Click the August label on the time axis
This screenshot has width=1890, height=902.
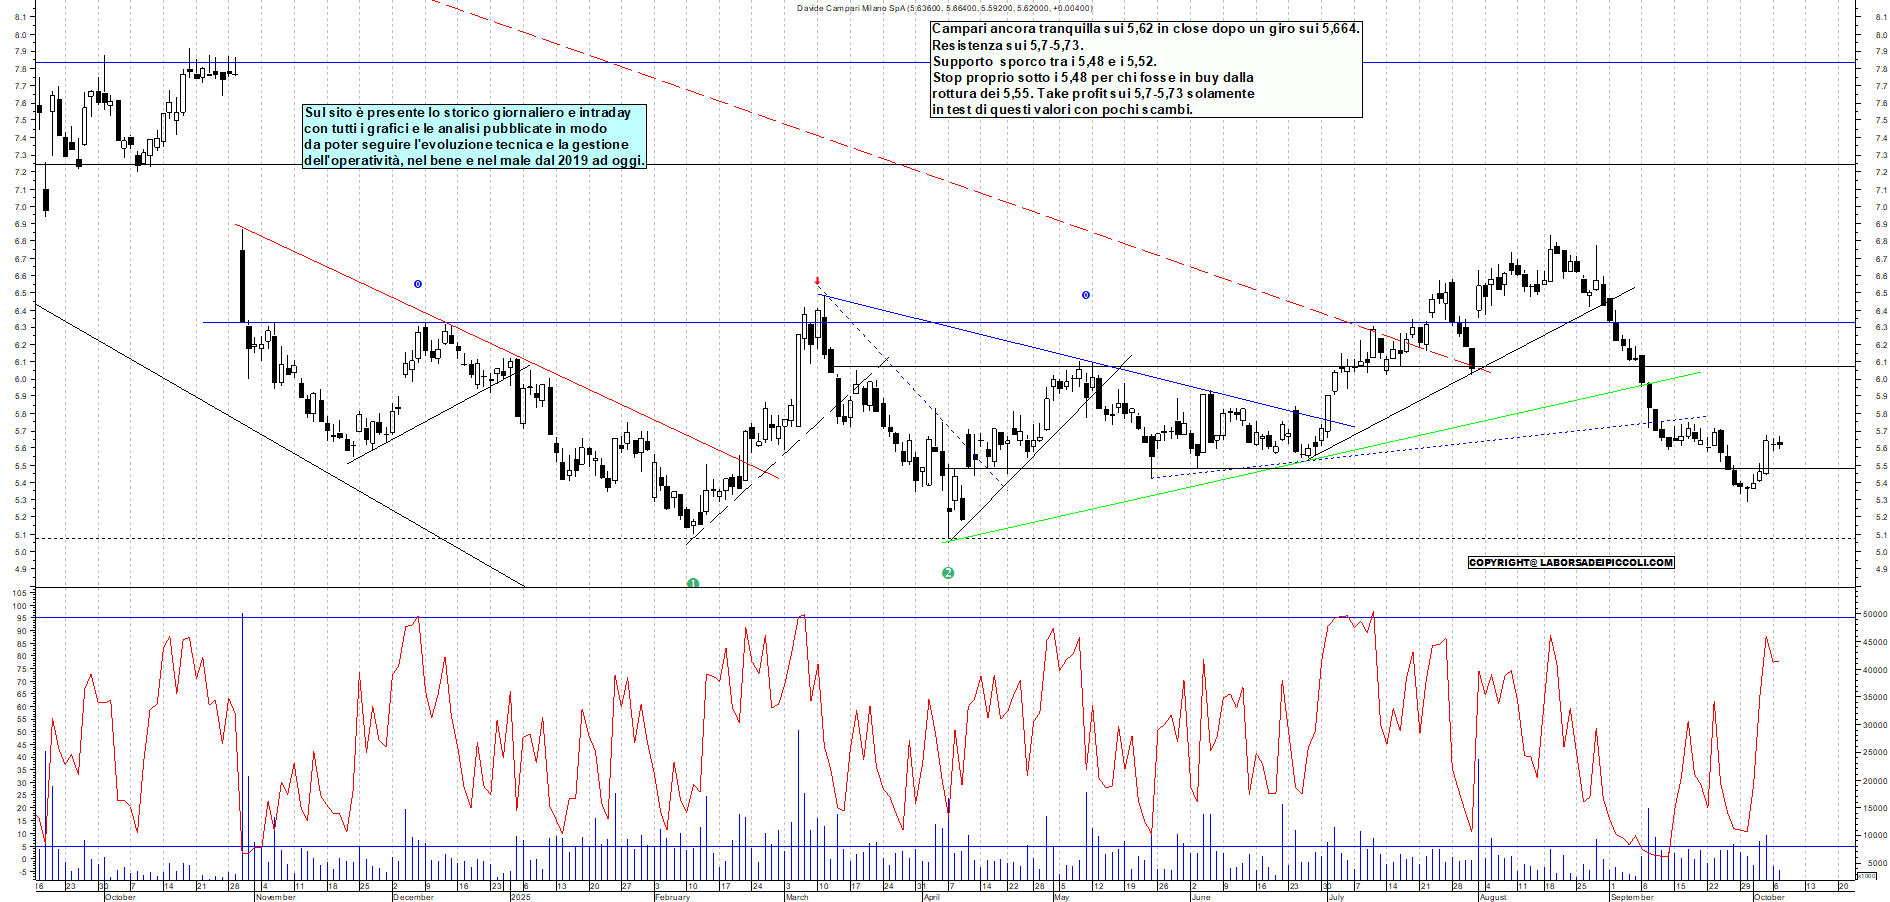1492,897
